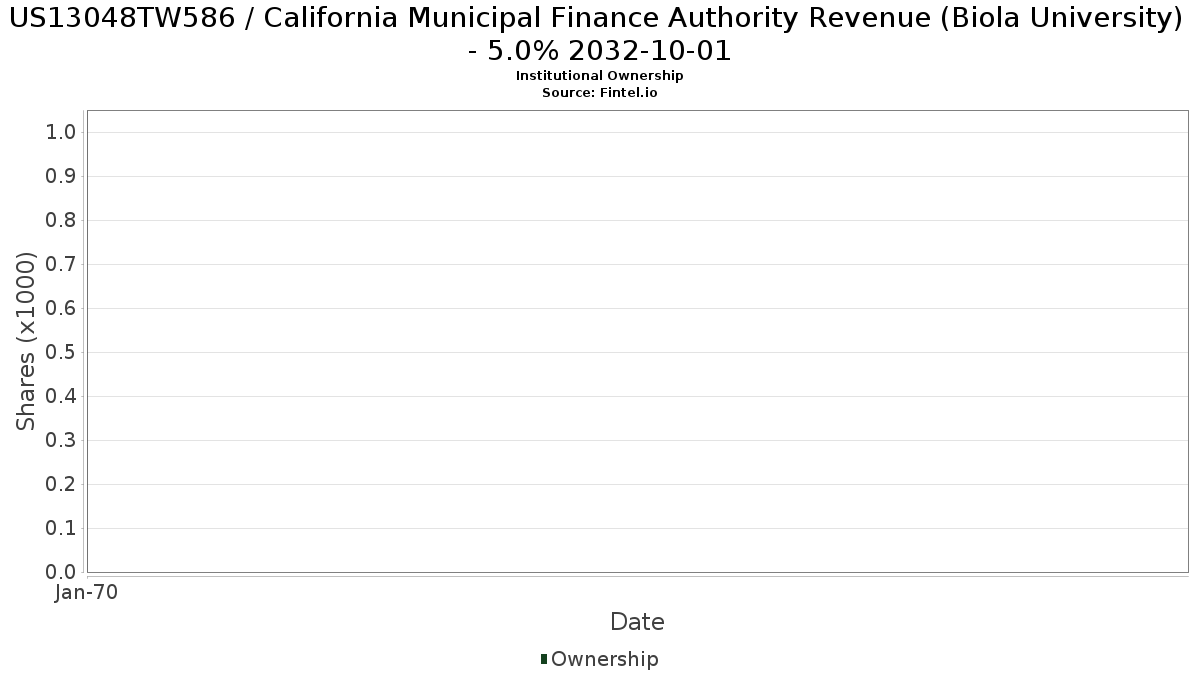This screenshot has height=675, width=1200.
Task: Click the 0.5 y-axis tick label
Action: pos(61,353)
